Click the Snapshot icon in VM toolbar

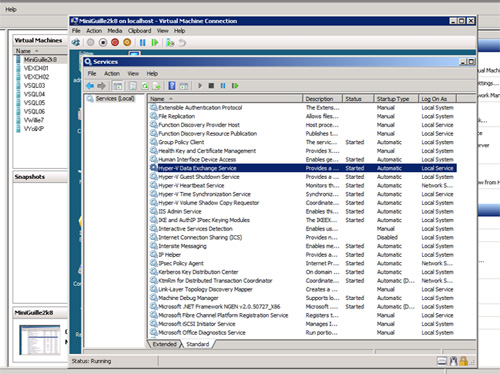pos(170,43)
